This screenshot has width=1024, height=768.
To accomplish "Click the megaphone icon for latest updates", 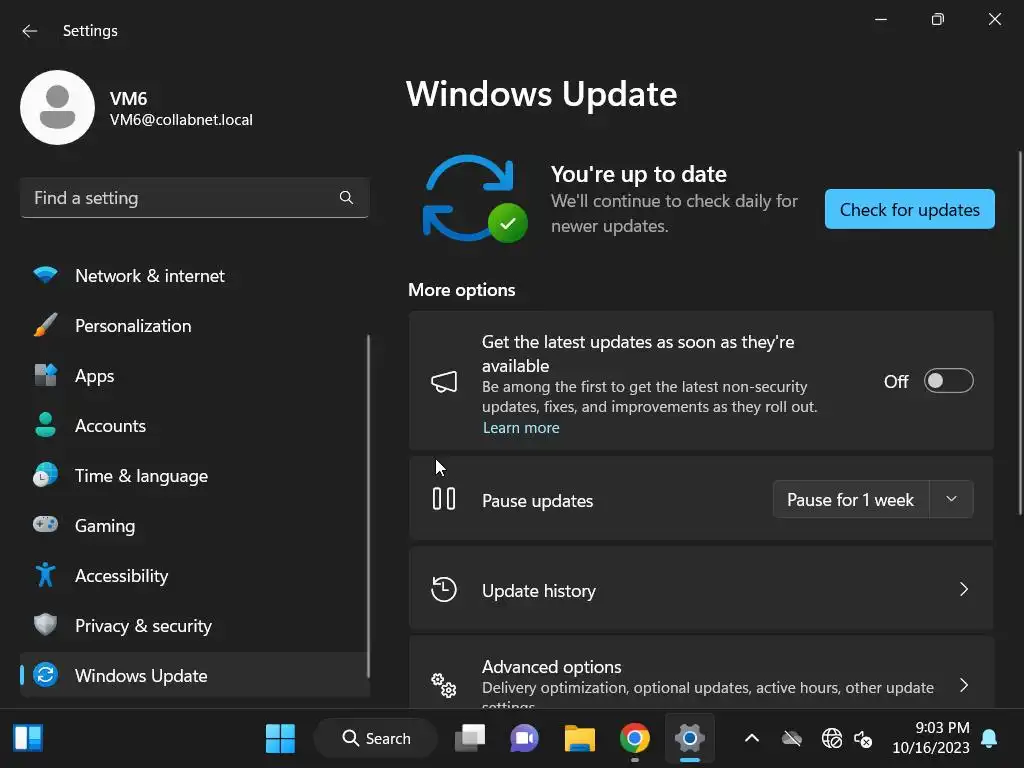I will tap(444, 382).
